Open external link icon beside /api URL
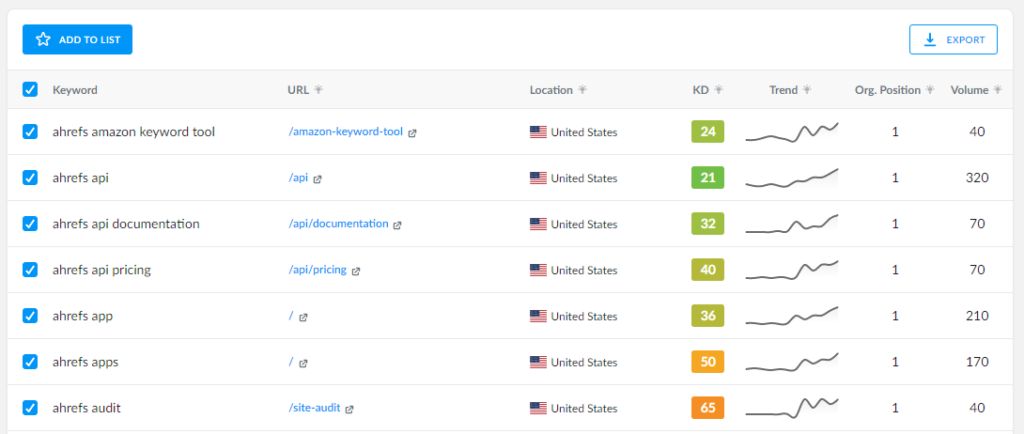 click(x=317, y=179)
